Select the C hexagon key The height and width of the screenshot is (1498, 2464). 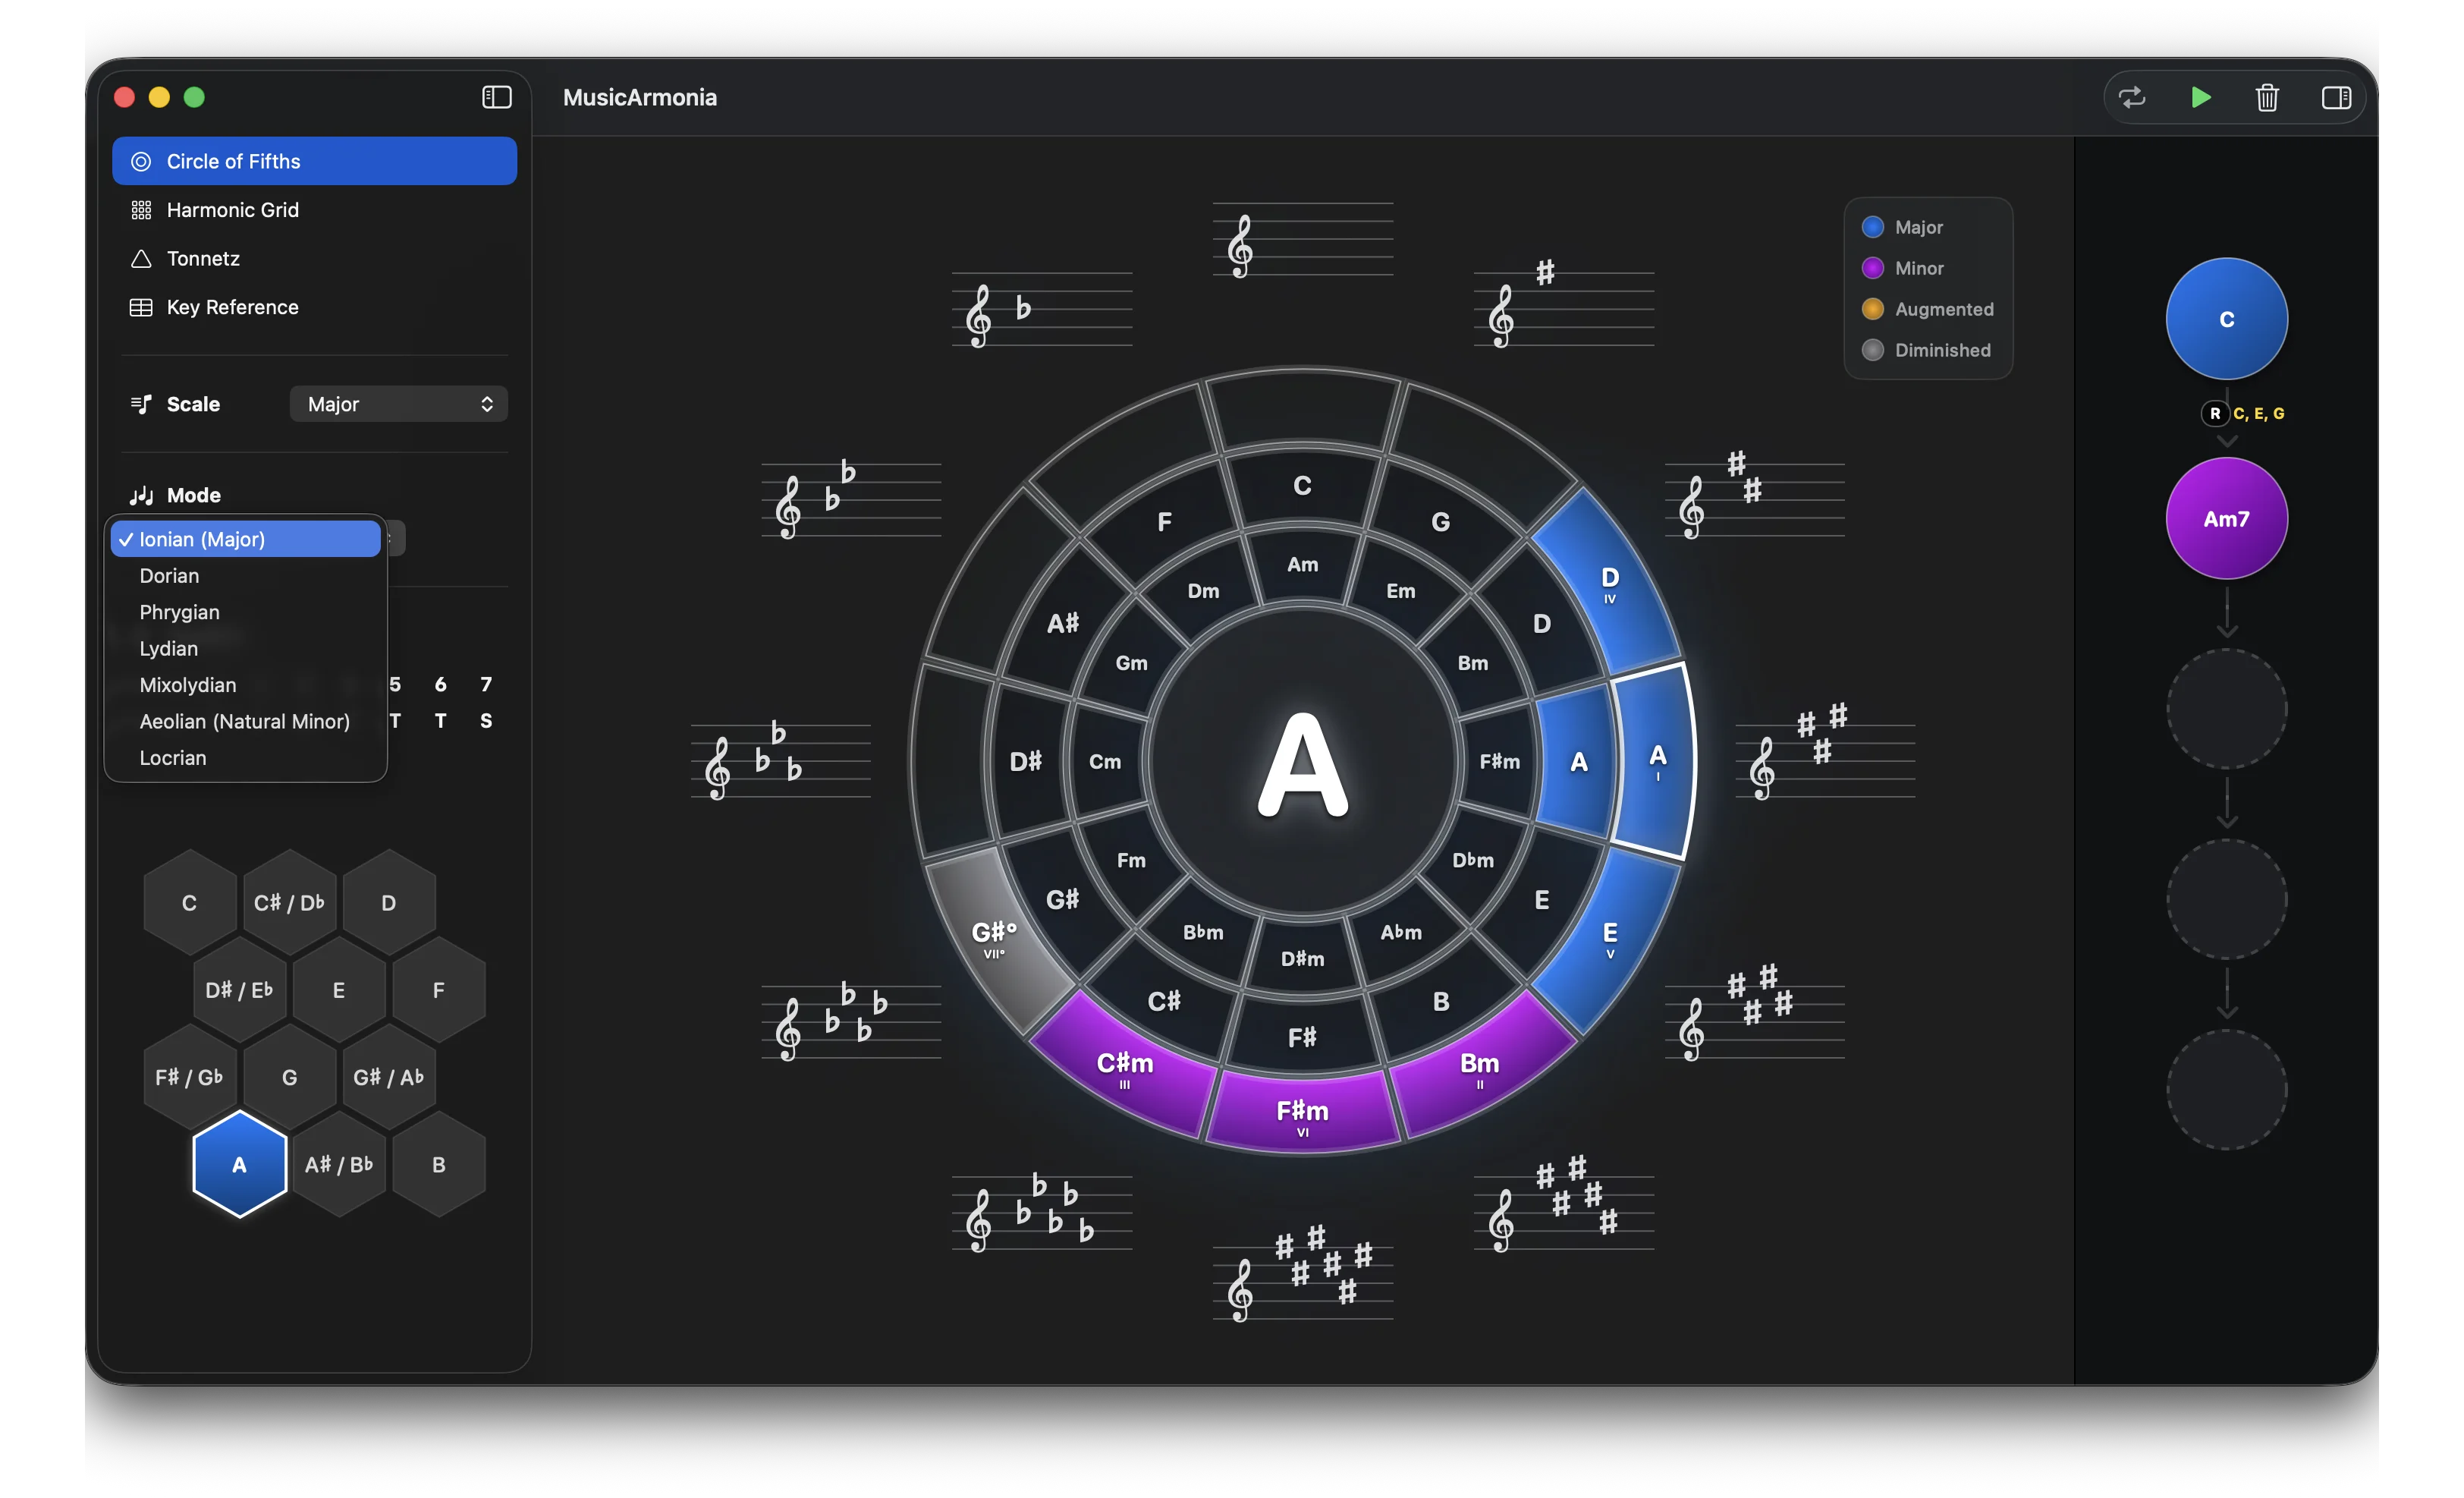click(189, 903)
